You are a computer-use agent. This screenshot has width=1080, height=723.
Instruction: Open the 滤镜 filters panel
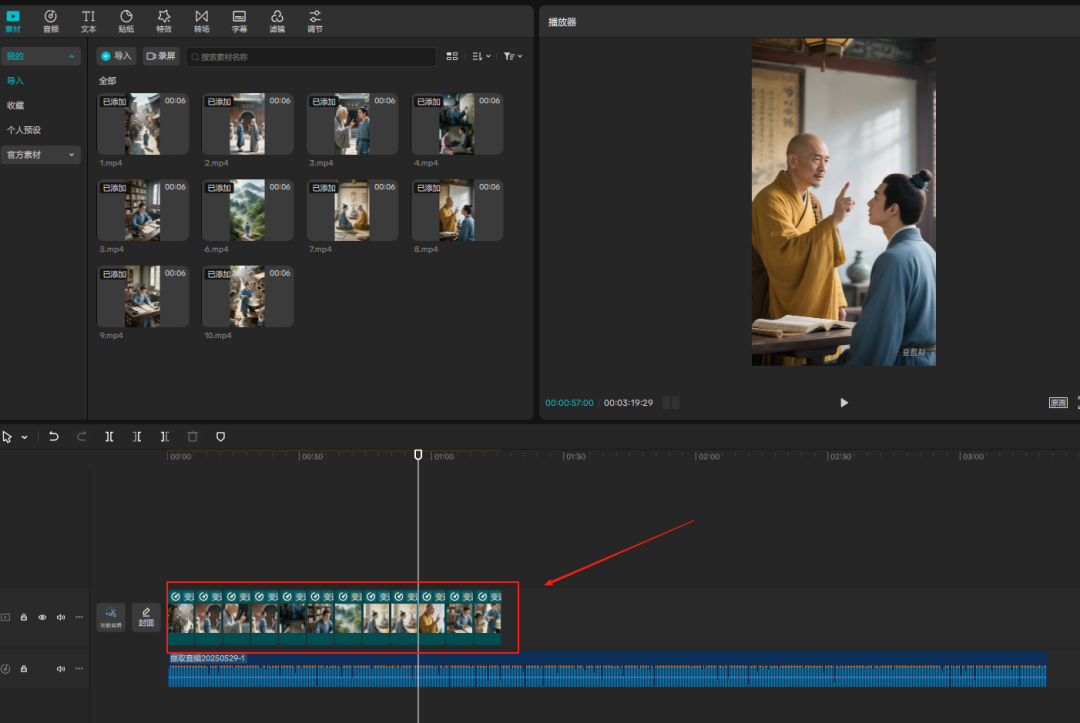[x=277, y=21]
